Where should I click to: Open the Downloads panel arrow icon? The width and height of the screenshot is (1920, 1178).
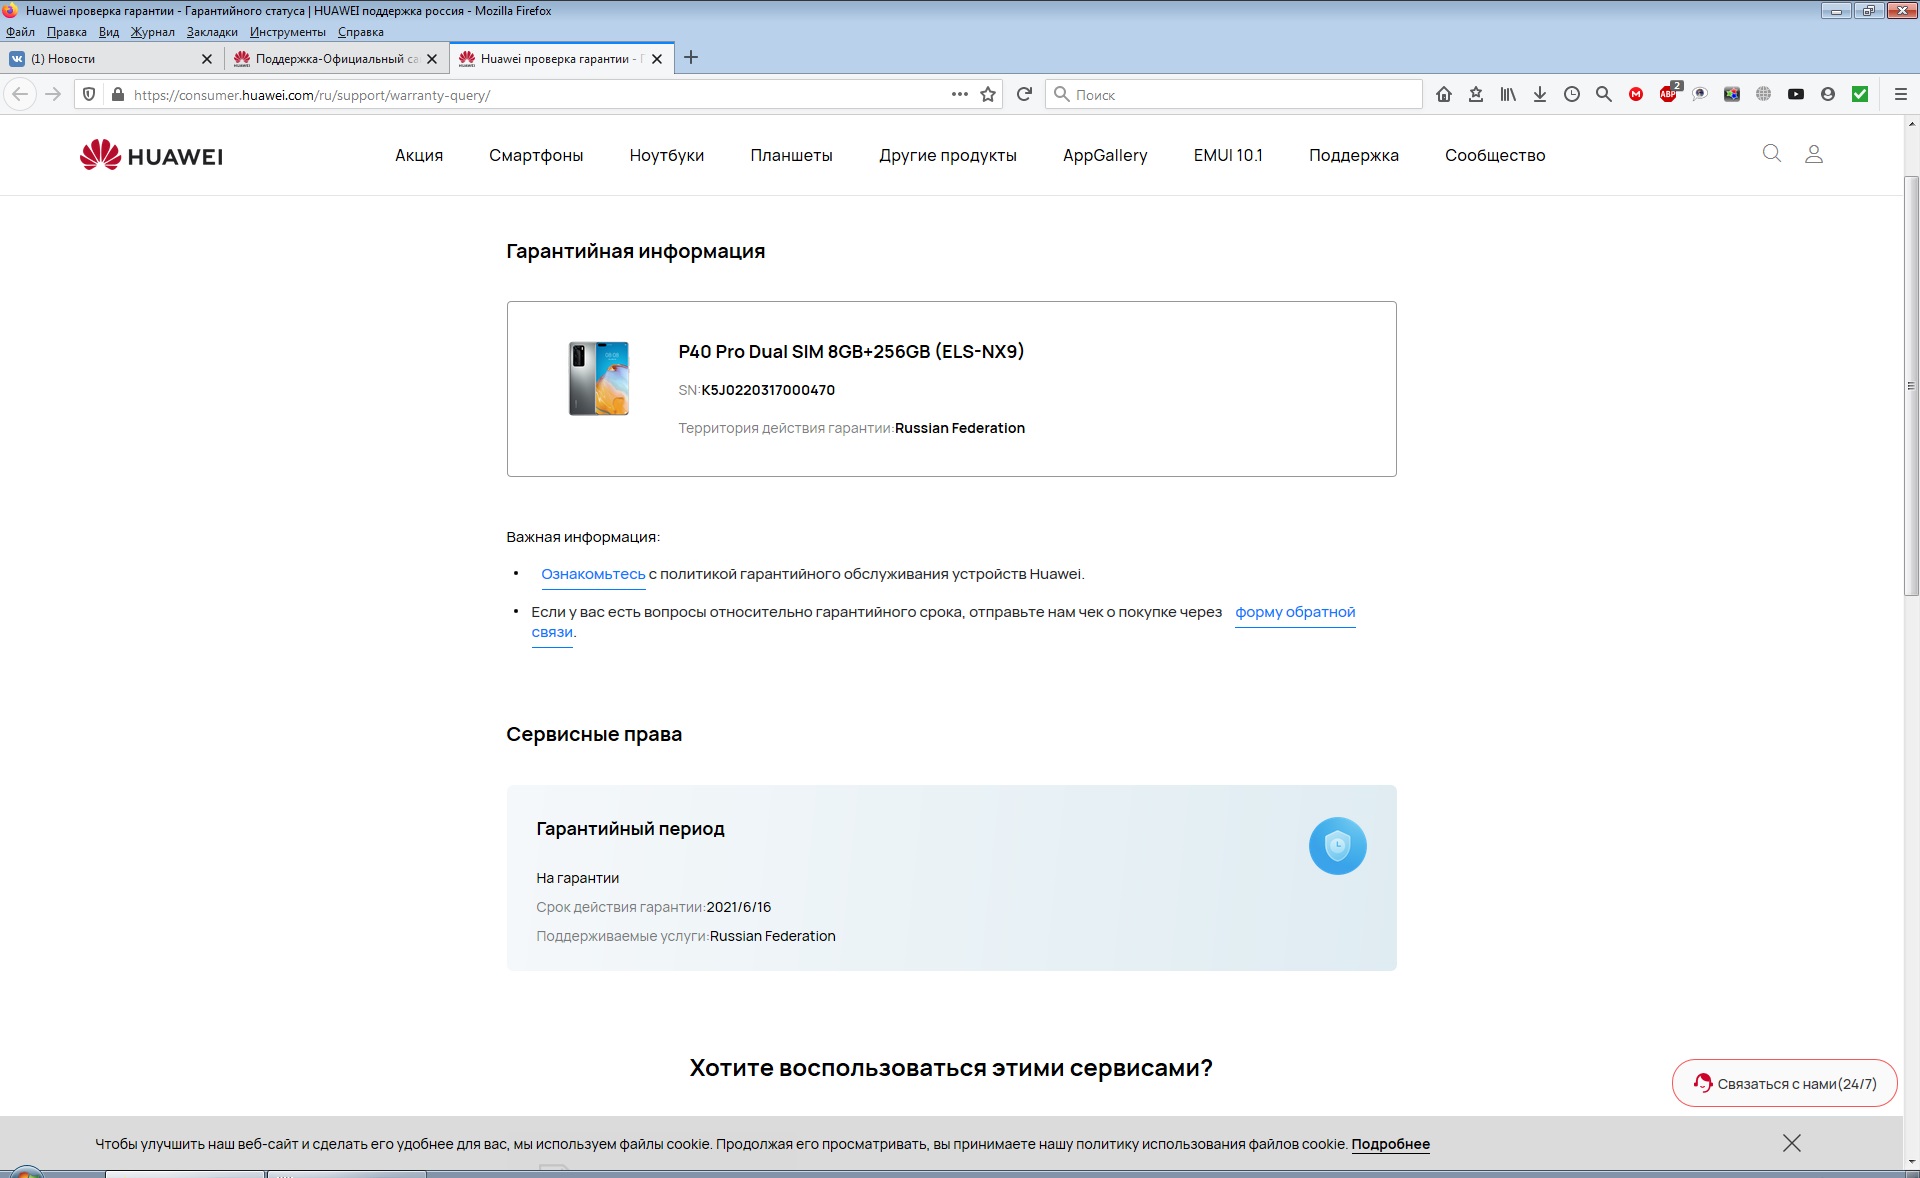1540,94
